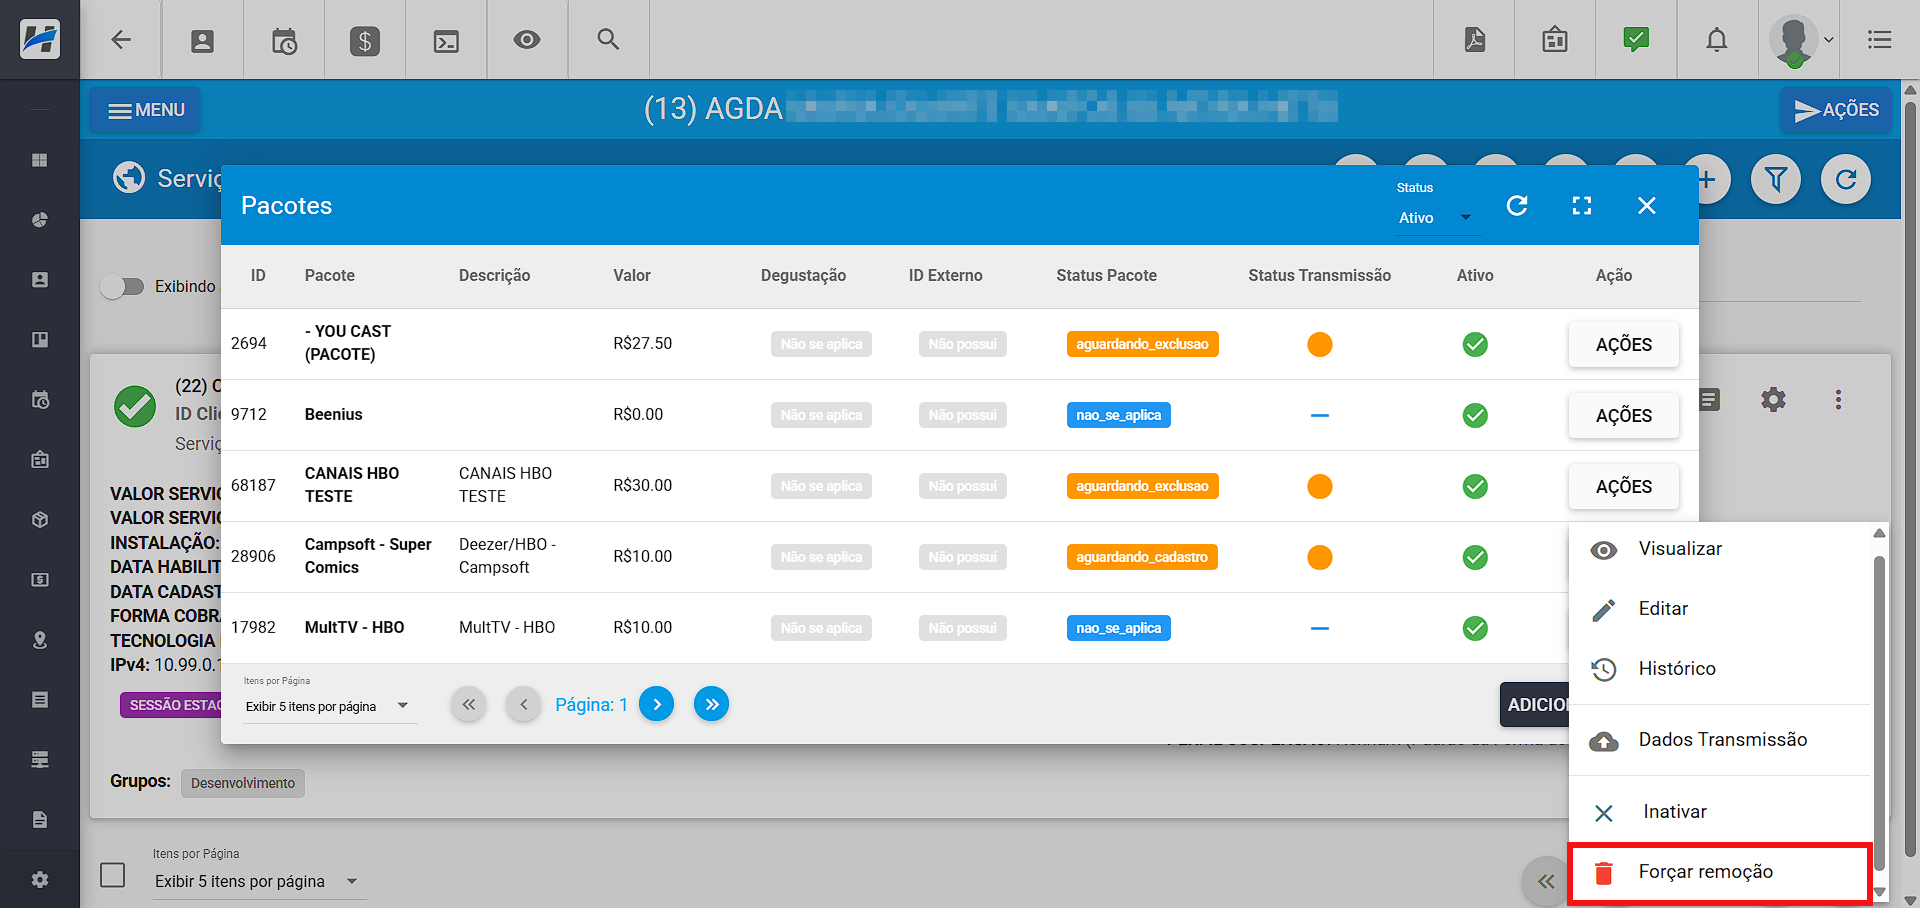Open the briefcase icon in top toolbar

click(1555, 40)
